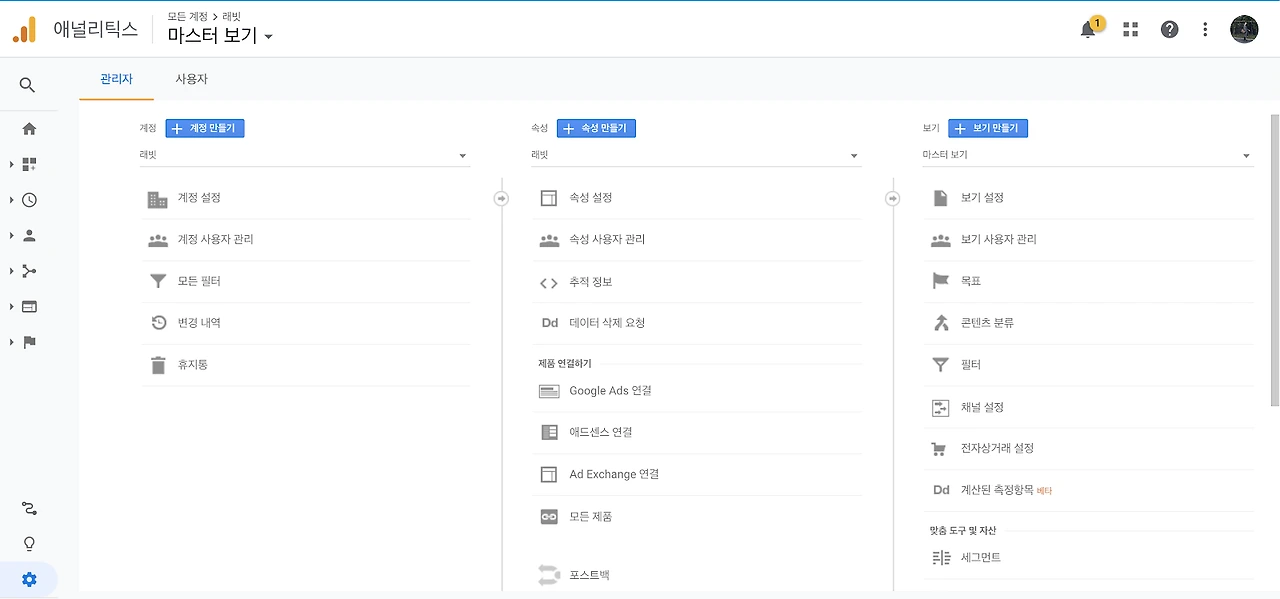Click the arrow between property and view columns
This screenshot has width=1280, height=599.
point(893,199)
